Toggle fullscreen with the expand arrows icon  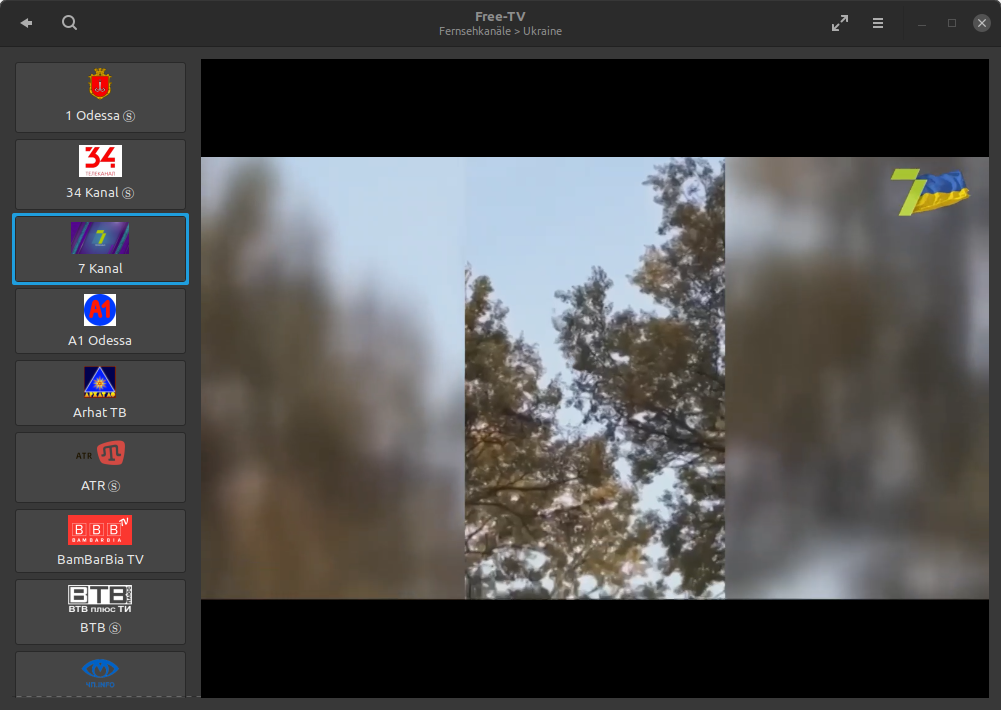840,23
